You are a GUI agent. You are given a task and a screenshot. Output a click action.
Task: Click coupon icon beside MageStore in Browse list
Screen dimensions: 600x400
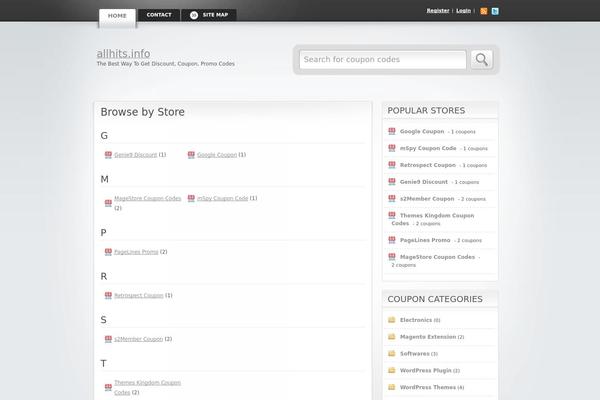(108, 203)
